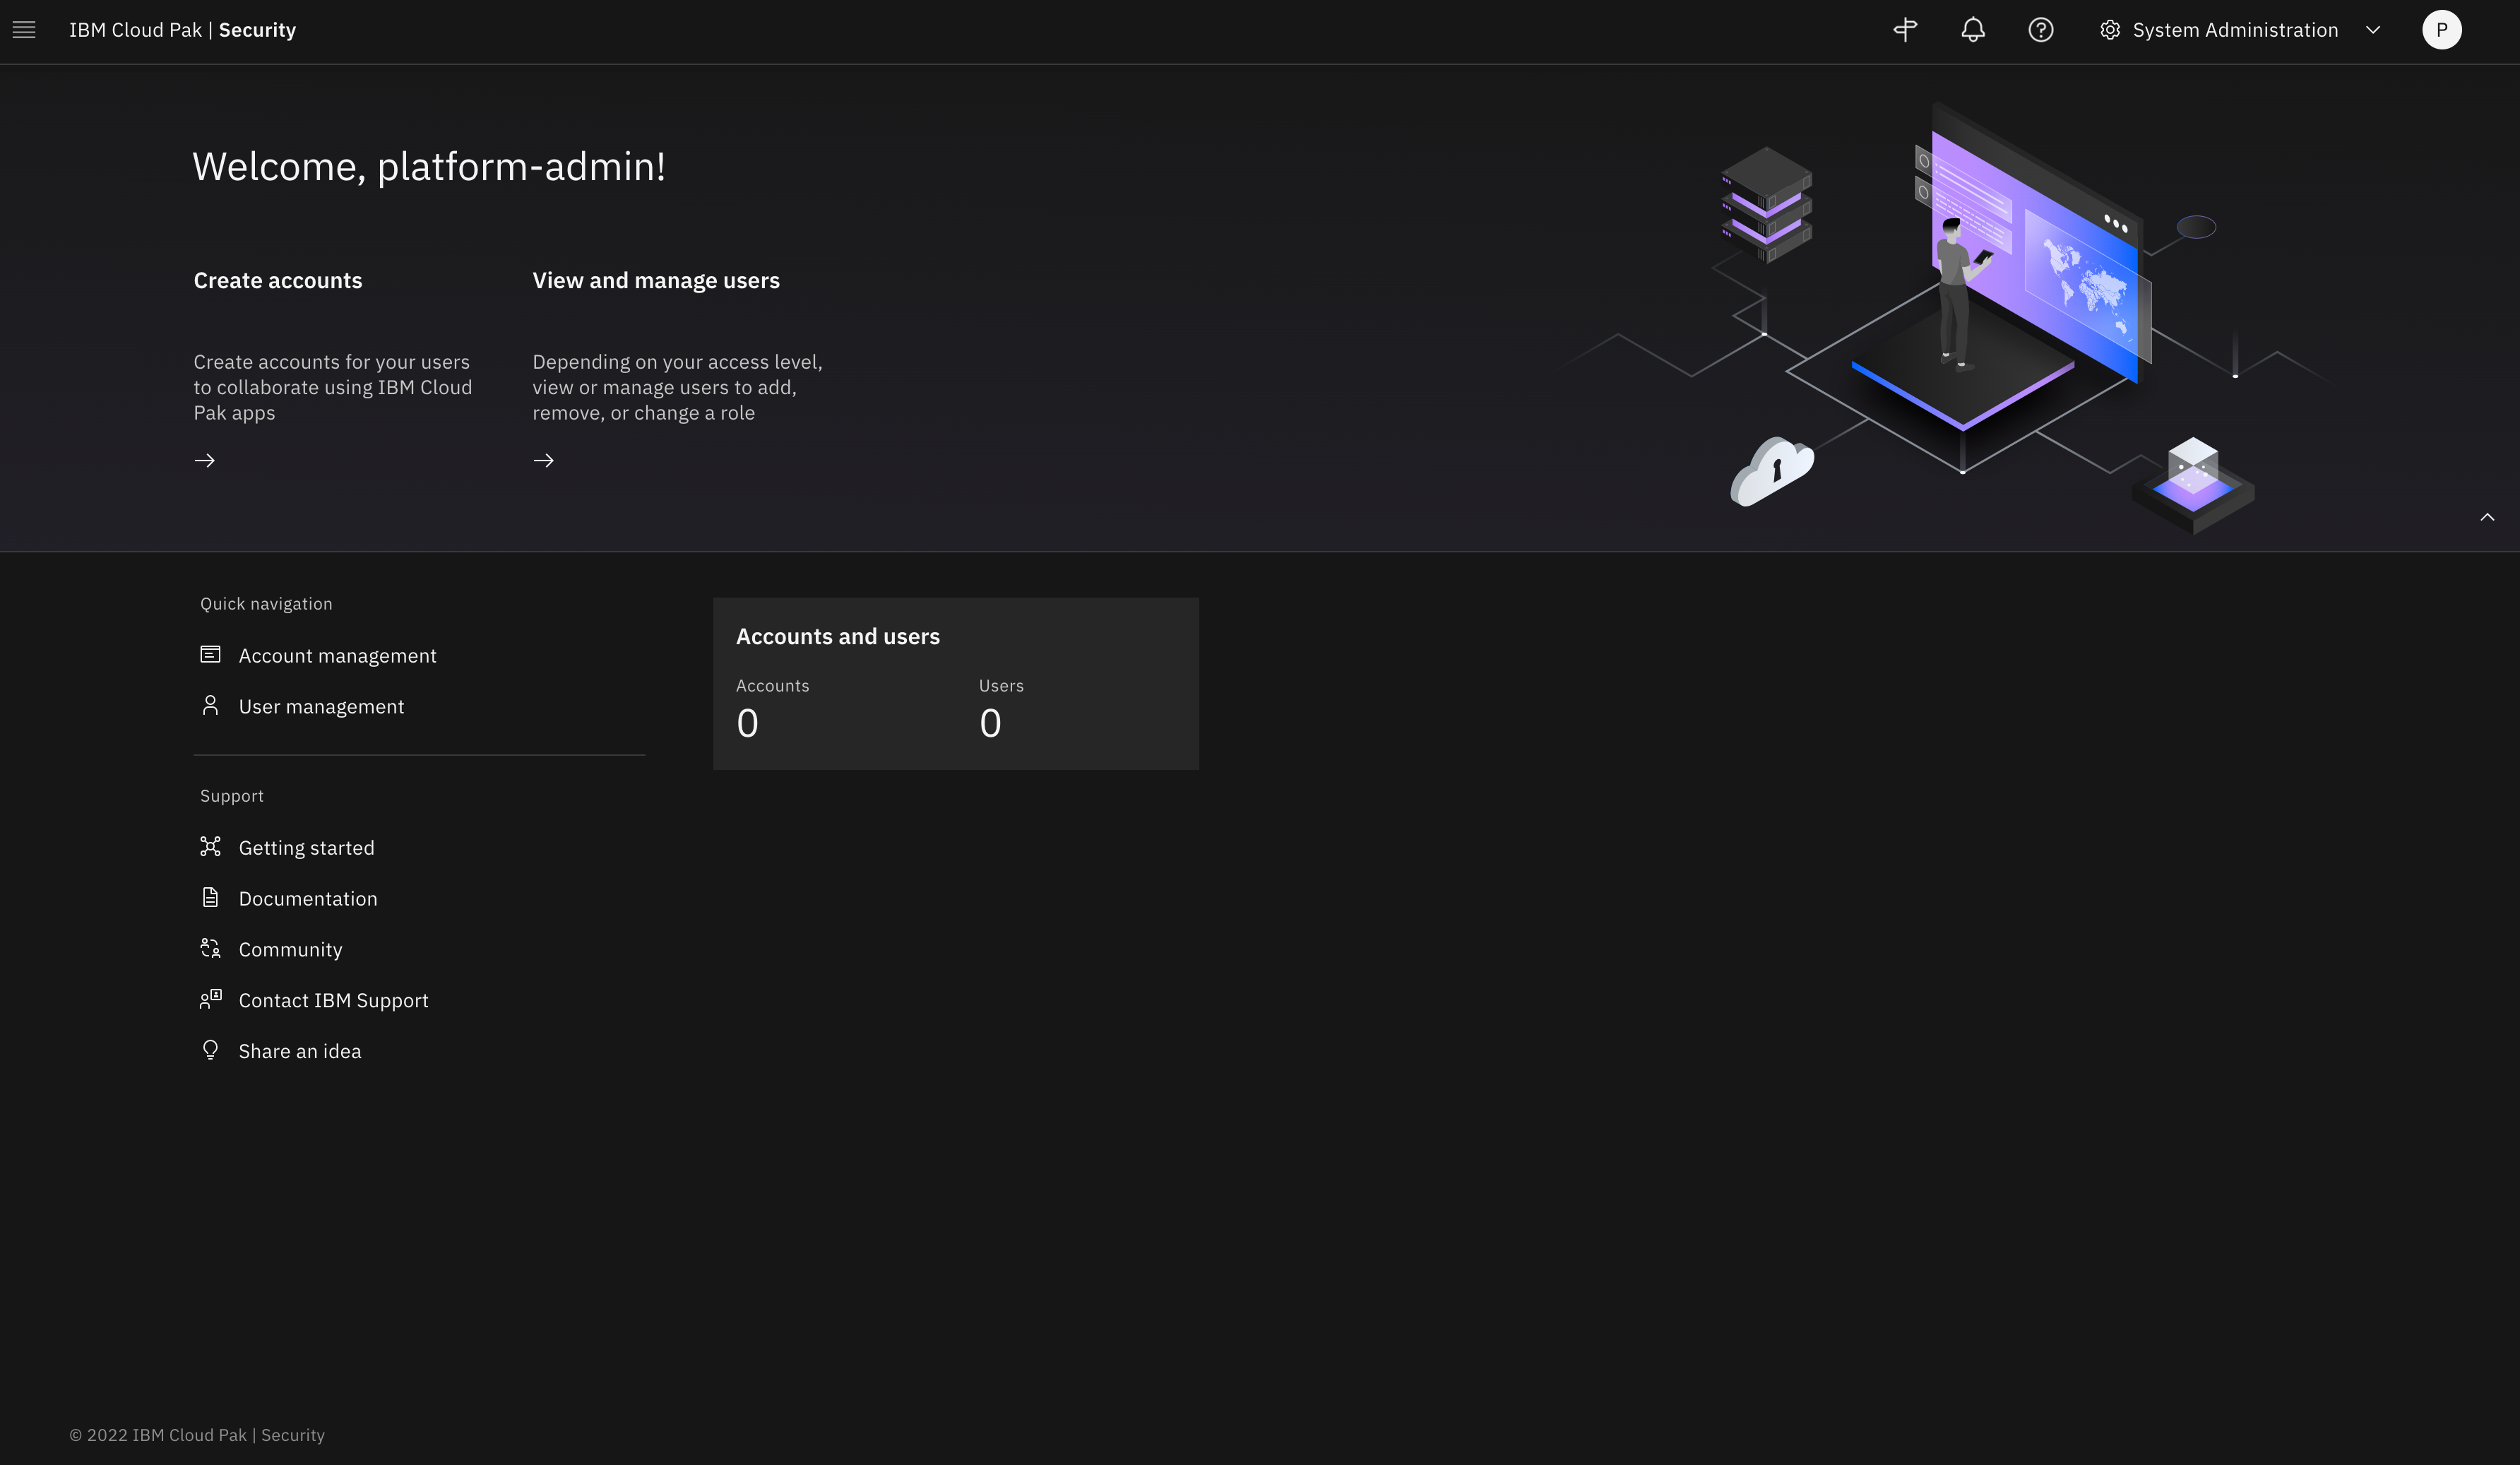The image size is (2520, 1465).
Task: Click the System Administration gear icon
Action: pos(2109,30)
